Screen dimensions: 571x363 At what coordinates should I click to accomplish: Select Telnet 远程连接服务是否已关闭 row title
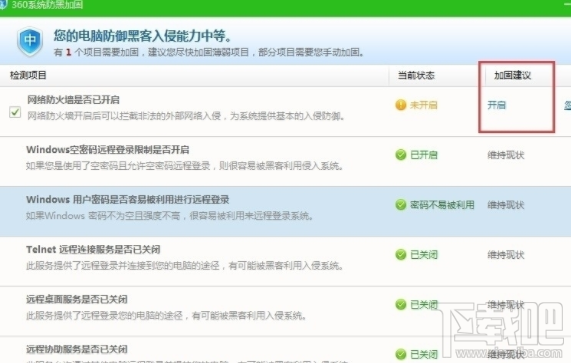click(93, 249)
